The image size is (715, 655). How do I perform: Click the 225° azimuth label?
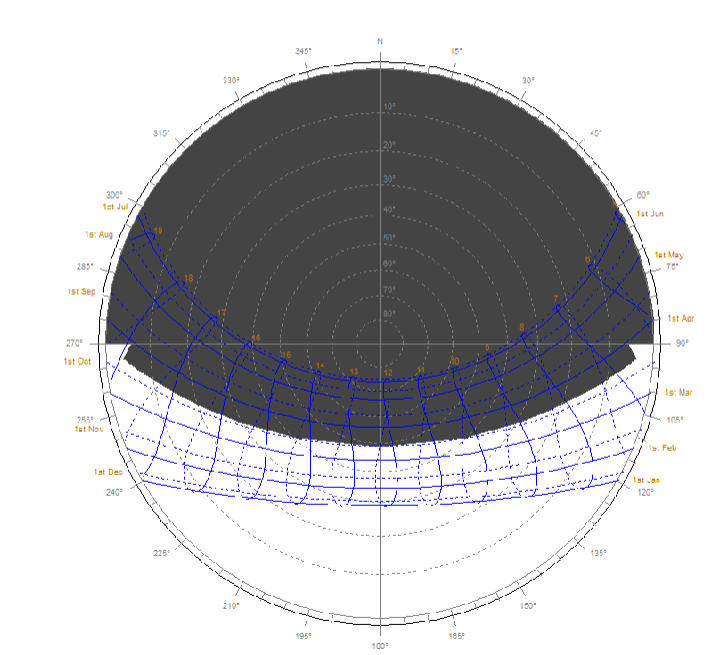coord(161,553)
